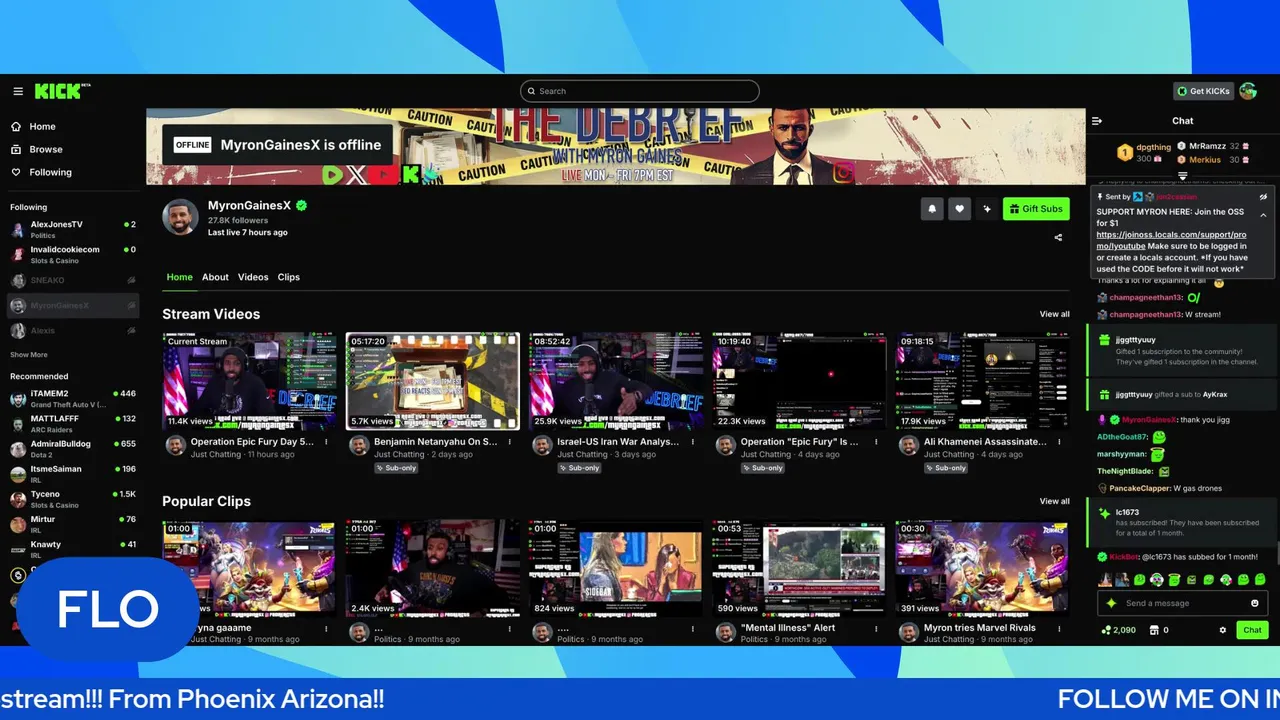Open the 08:52:42 Israel-US Iran War thumbnail
Image resolution: width=1280 pixels, height=720 pixels.
(616, 381)
